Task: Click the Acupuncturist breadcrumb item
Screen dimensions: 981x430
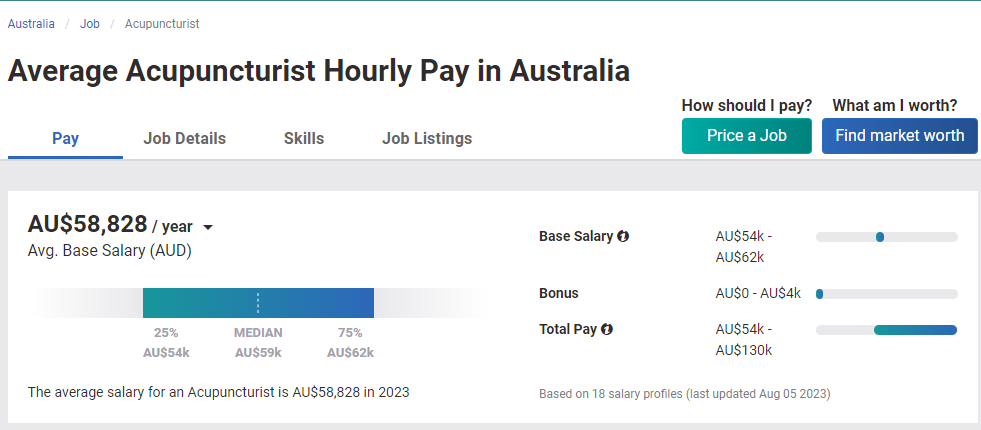Action: pos(162,24)
